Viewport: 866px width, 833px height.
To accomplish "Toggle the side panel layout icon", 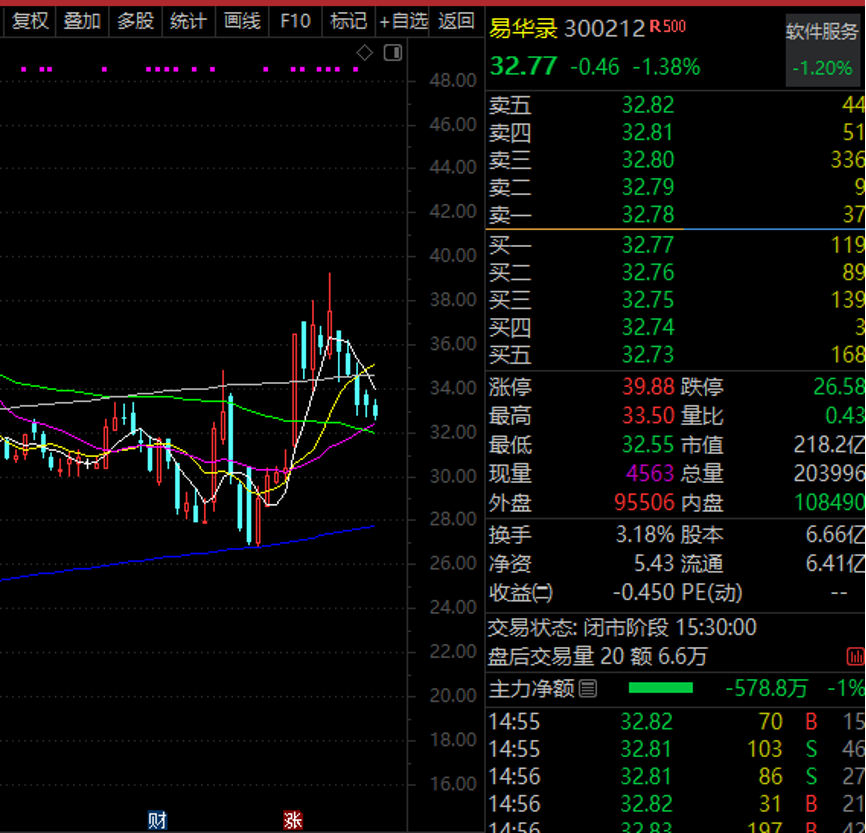I will pos(393,53).
